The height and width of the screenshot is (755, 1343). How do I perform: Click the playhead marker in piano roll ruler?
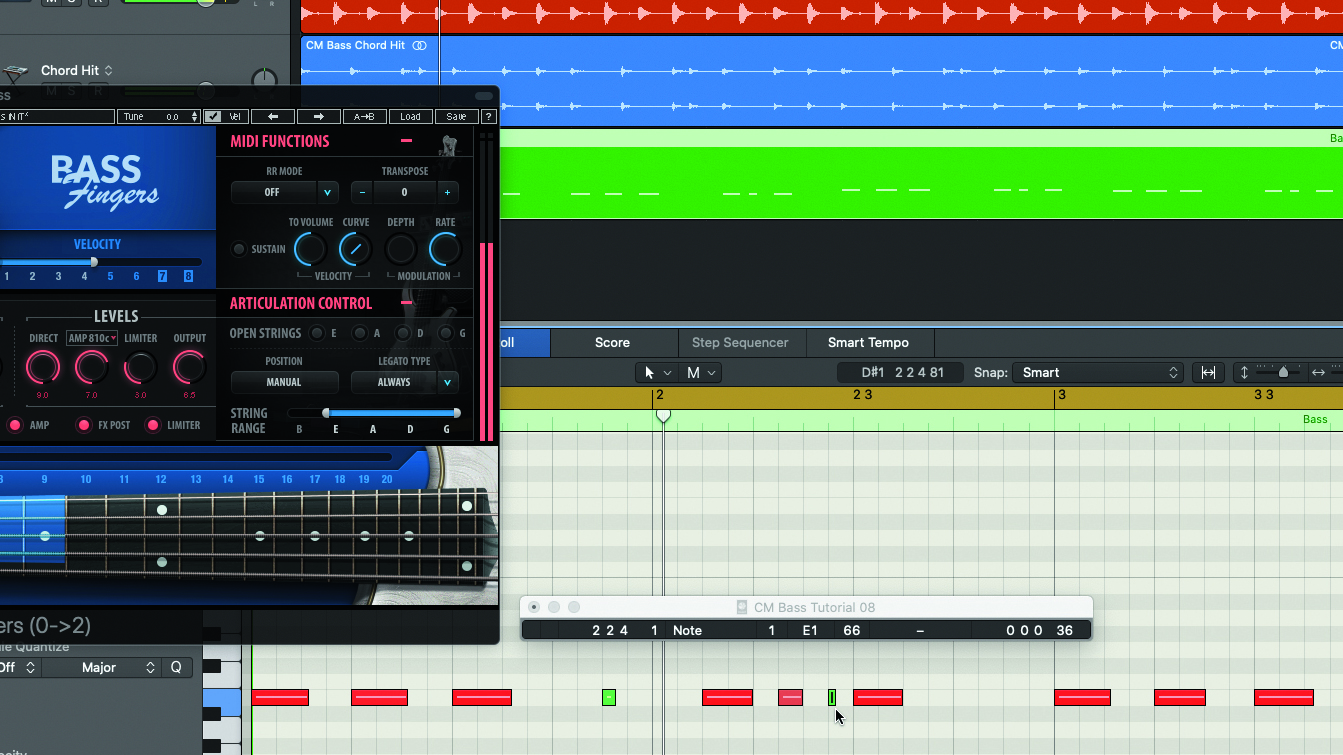[x=662, y=414]
